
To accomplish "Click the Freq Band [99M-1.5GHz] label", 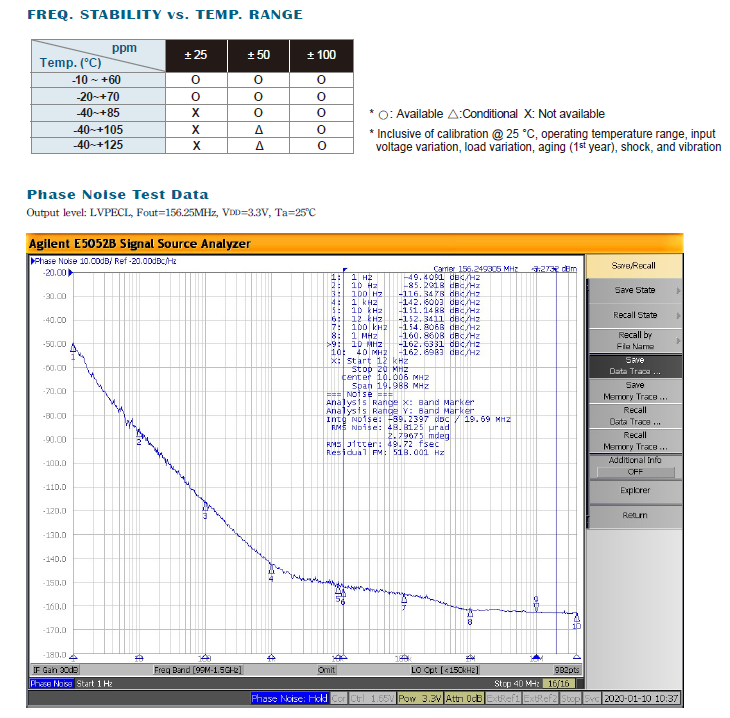I will [197, 670].
